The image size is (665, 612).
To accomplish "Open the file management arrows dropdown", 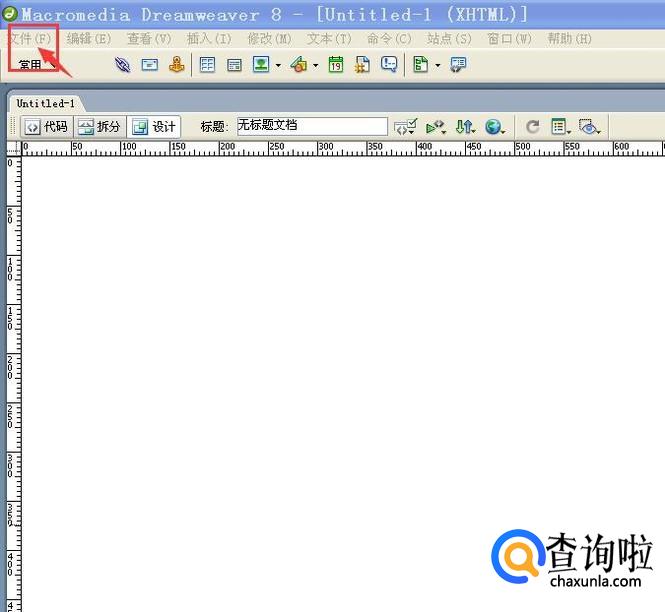I will tap(465, 127).
